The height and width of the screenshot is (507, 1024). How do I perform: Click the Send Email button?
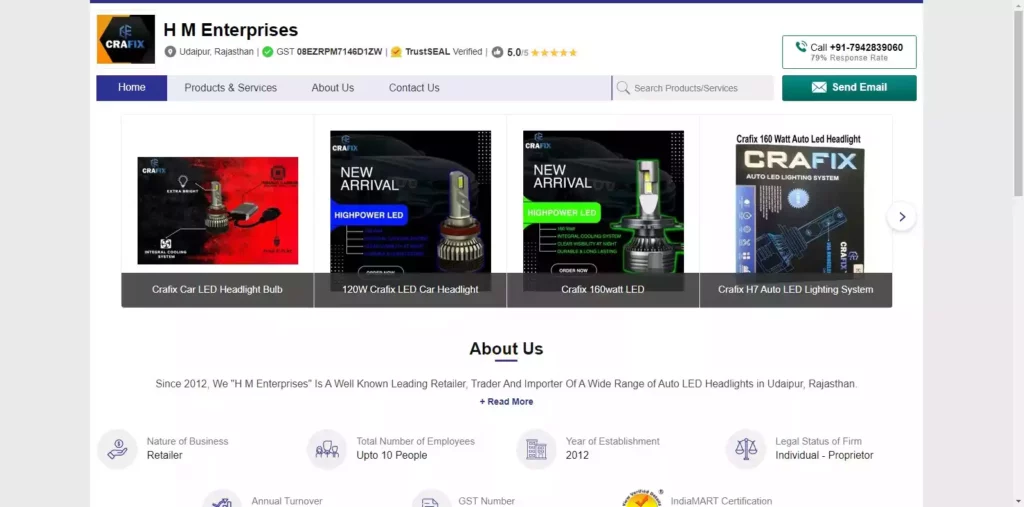(x=849, y=88)
